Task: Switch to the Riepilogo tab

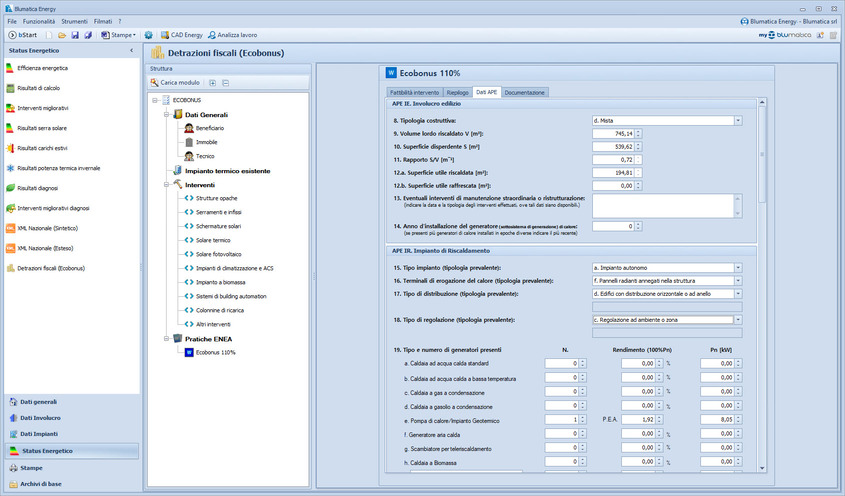Action: pos(458,93)
